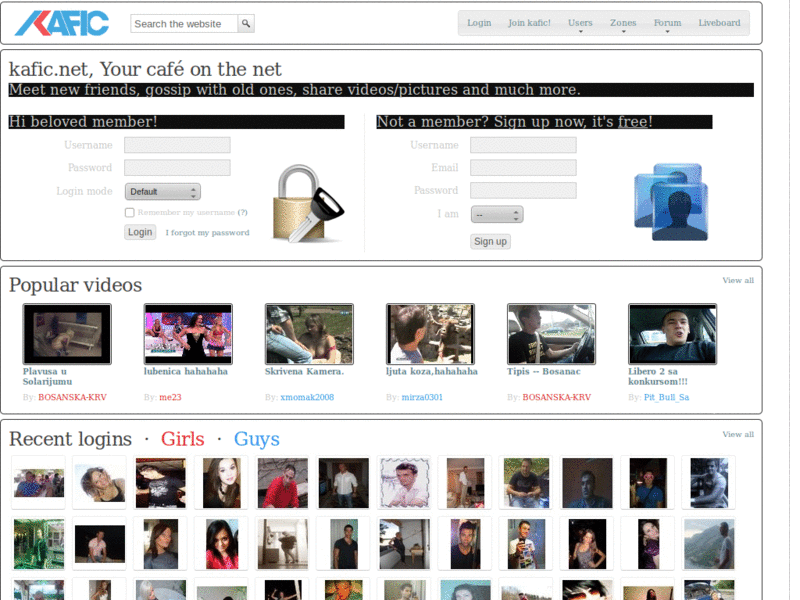
Task: Click the (?) help link next to Remember my username
Action: 242,212
